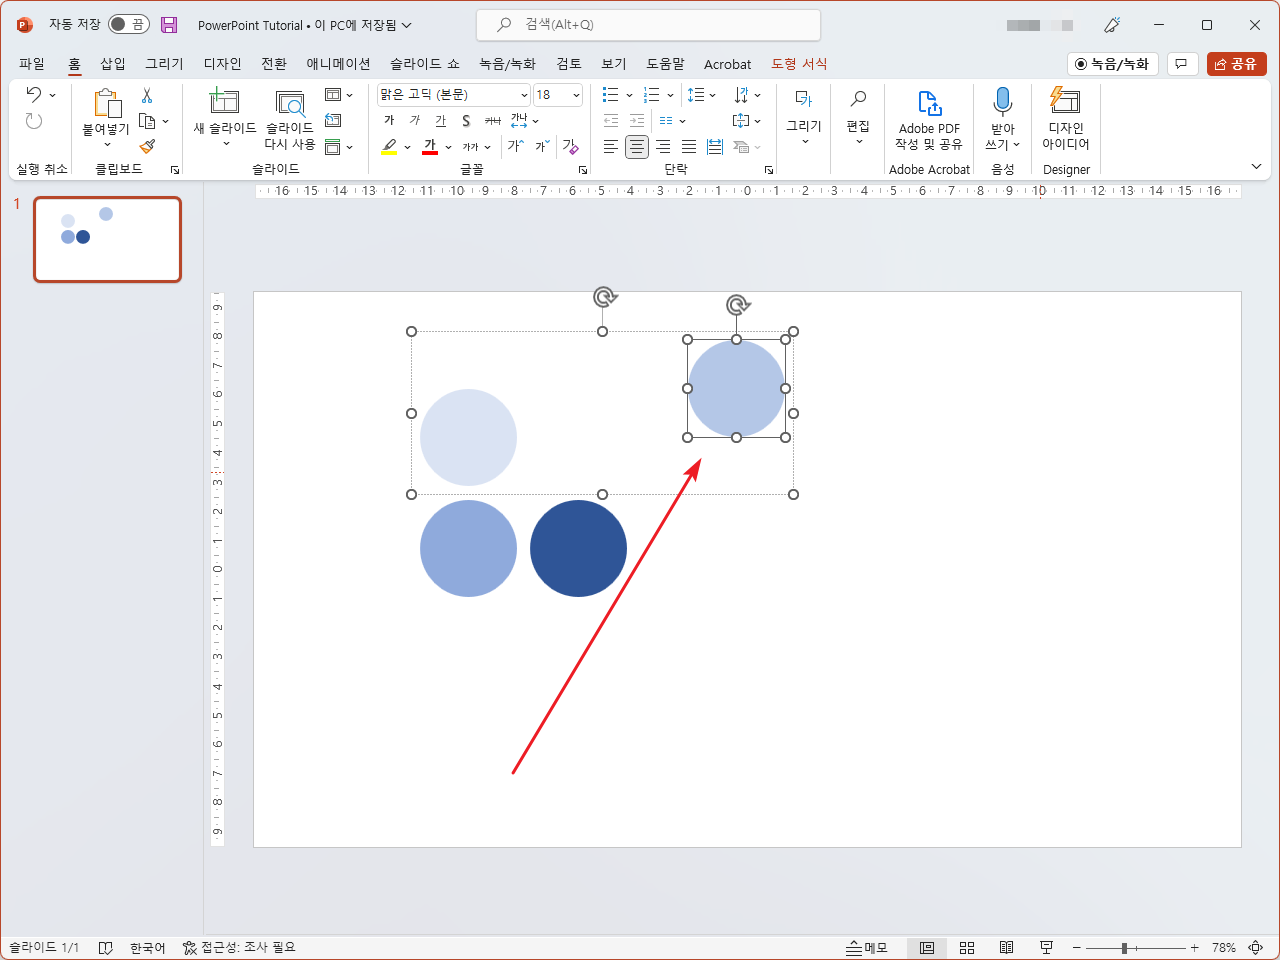
Task: Select the dark blue circle shape
Action: click(x=578, y=549)
